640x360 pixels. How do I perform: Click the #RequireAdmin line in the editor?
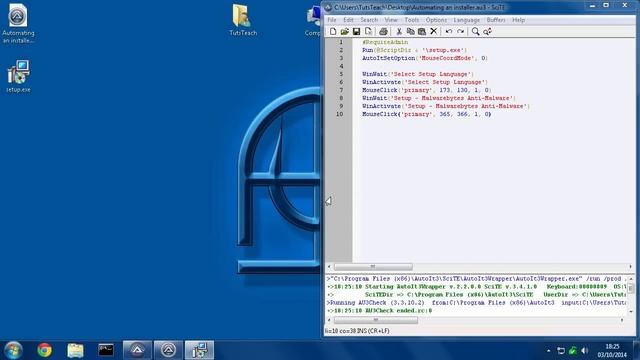385,42
